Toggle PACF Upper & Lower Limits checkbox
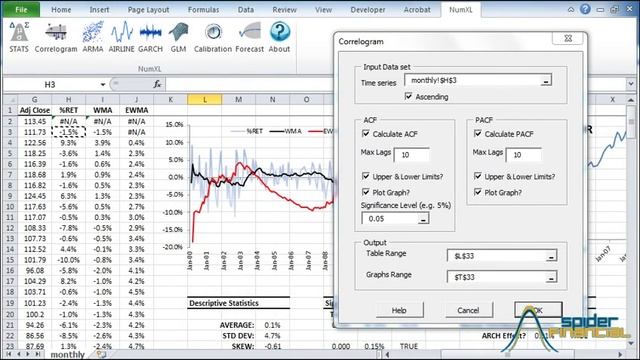This screenshot has width=640, height=360. (478, 176)
